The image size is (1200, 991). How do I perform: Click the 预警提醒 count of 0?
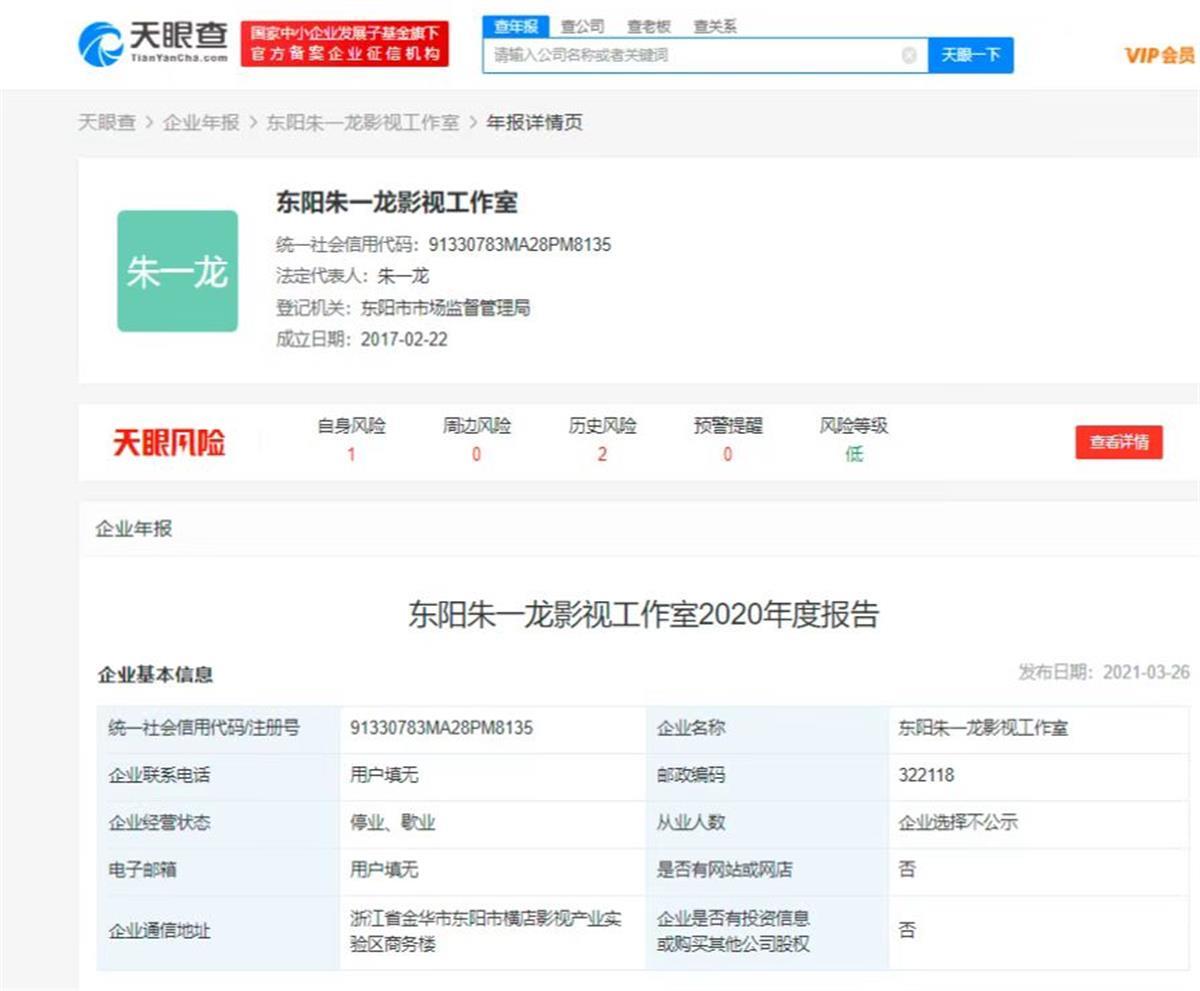tap(727, 454)
